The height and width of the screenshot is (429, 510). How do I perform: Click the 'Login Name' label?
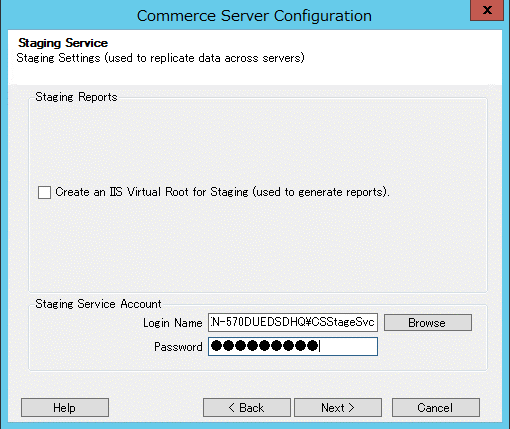[x=173, y=323]
